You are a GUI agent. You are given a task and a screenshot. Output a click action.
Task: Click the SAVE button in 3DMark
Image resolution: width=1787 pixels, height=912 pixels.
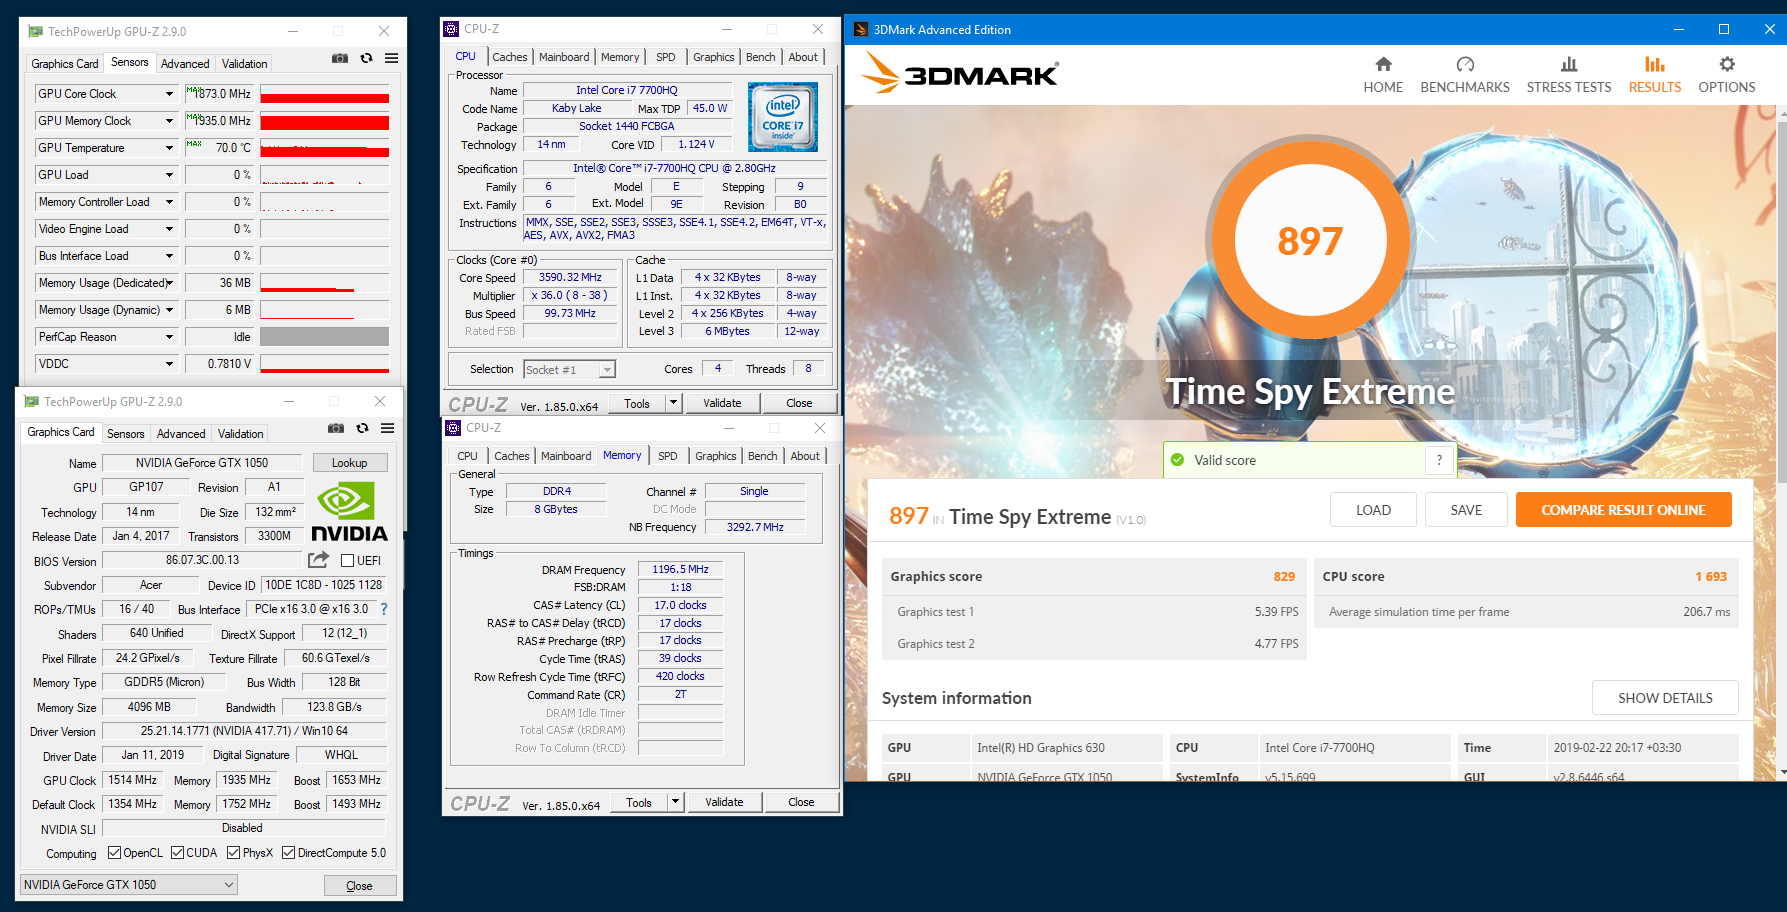[x=1466, y=510]
